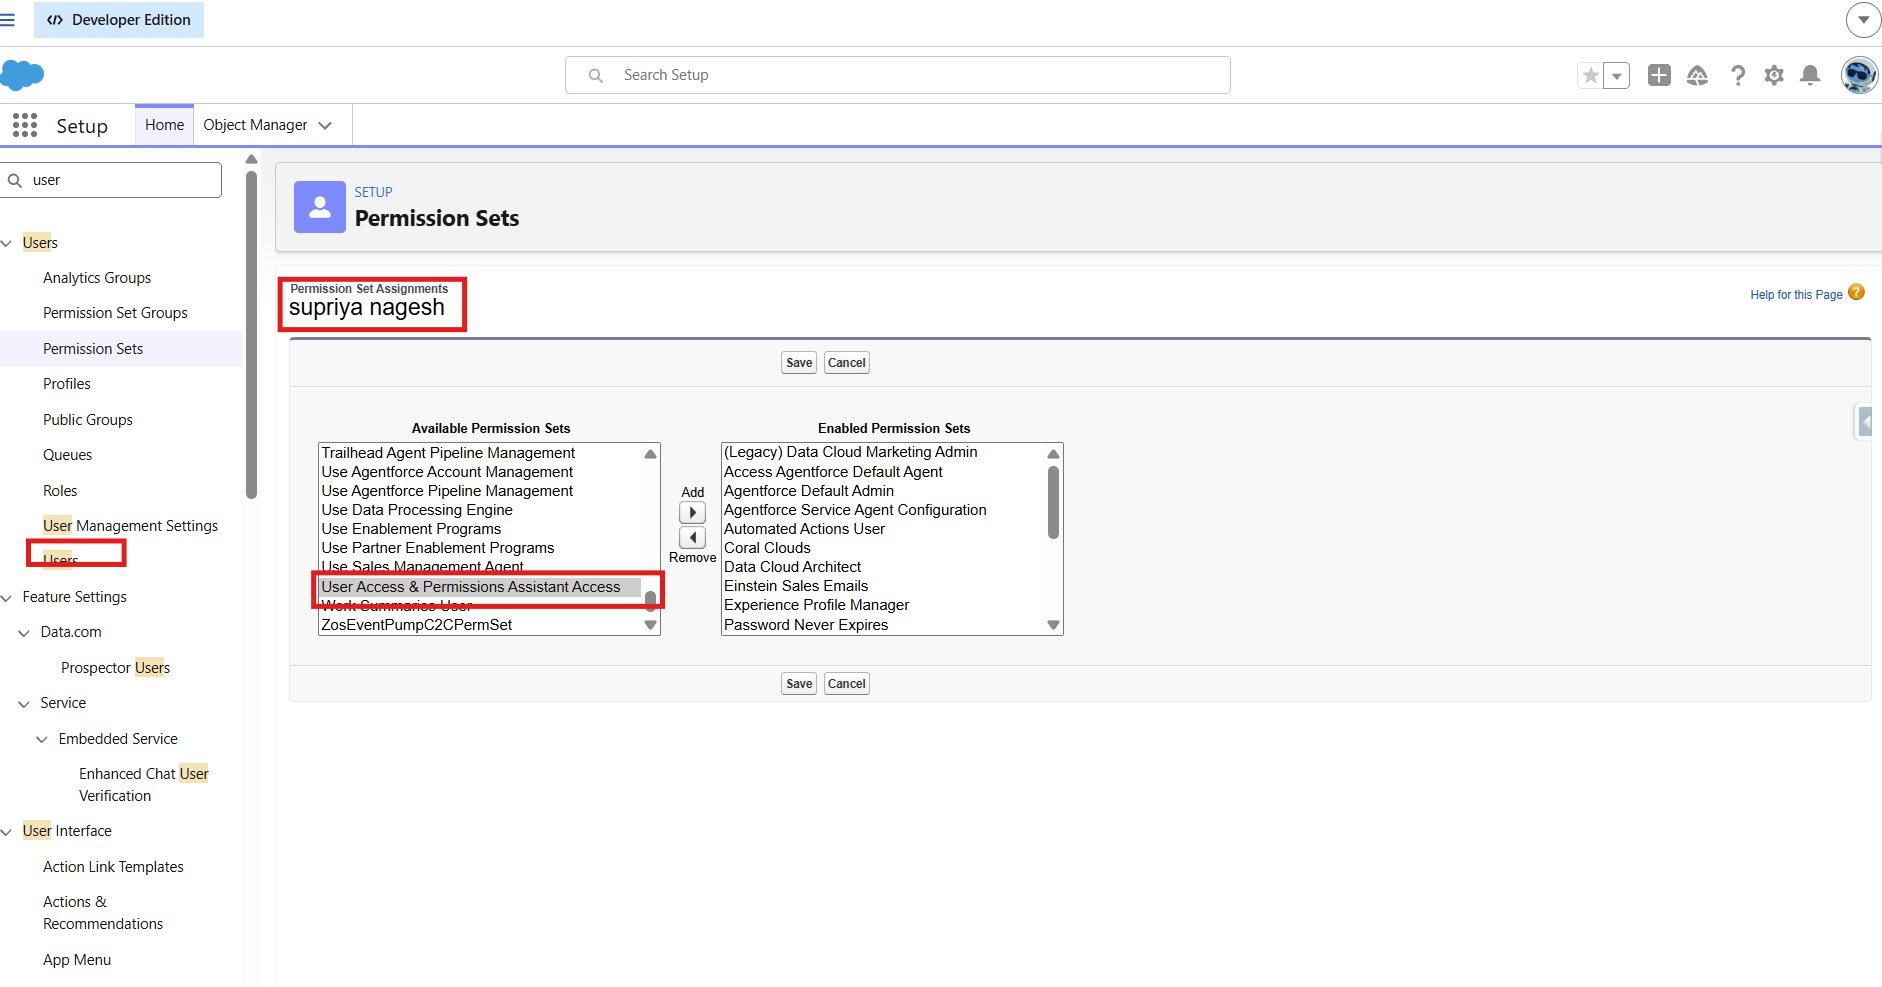The height and width of the screenshot is (987, 1882).
Task: Open the Object Manager tab
Action: (x=255, y=125)
